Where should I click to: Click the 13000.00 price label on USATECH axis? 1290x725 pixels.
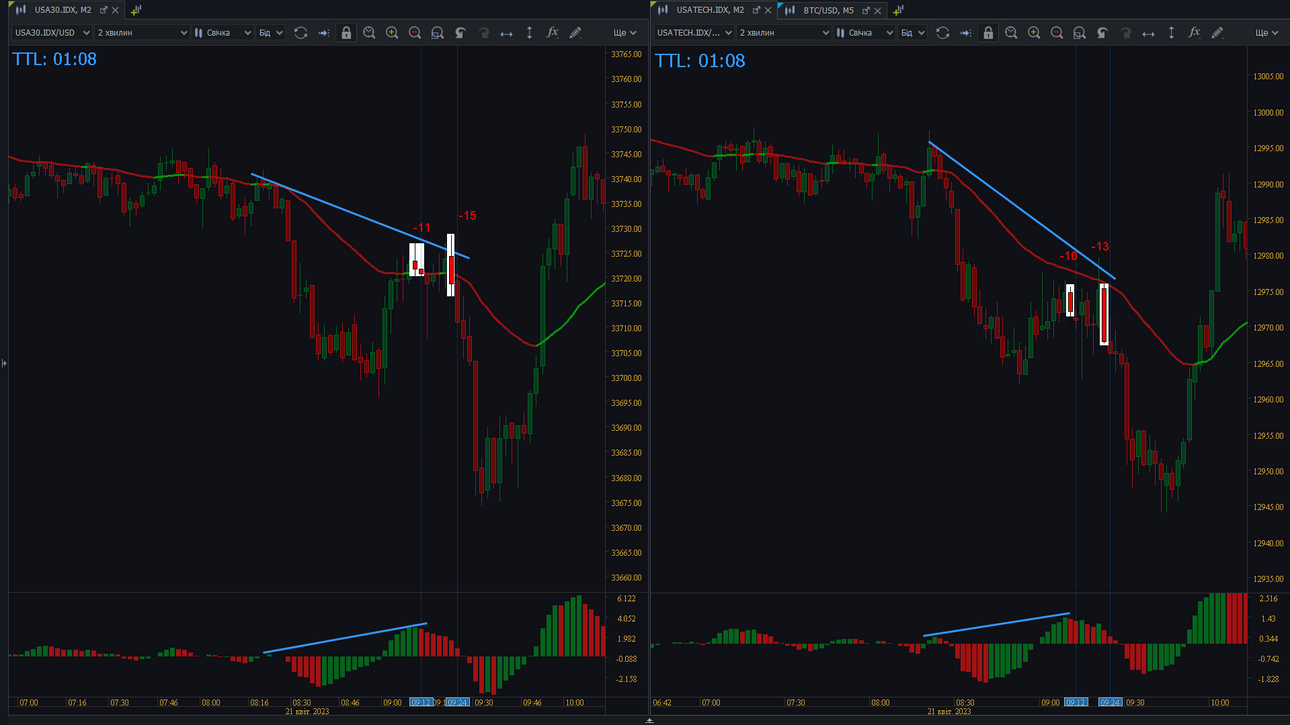[1268, 113]
